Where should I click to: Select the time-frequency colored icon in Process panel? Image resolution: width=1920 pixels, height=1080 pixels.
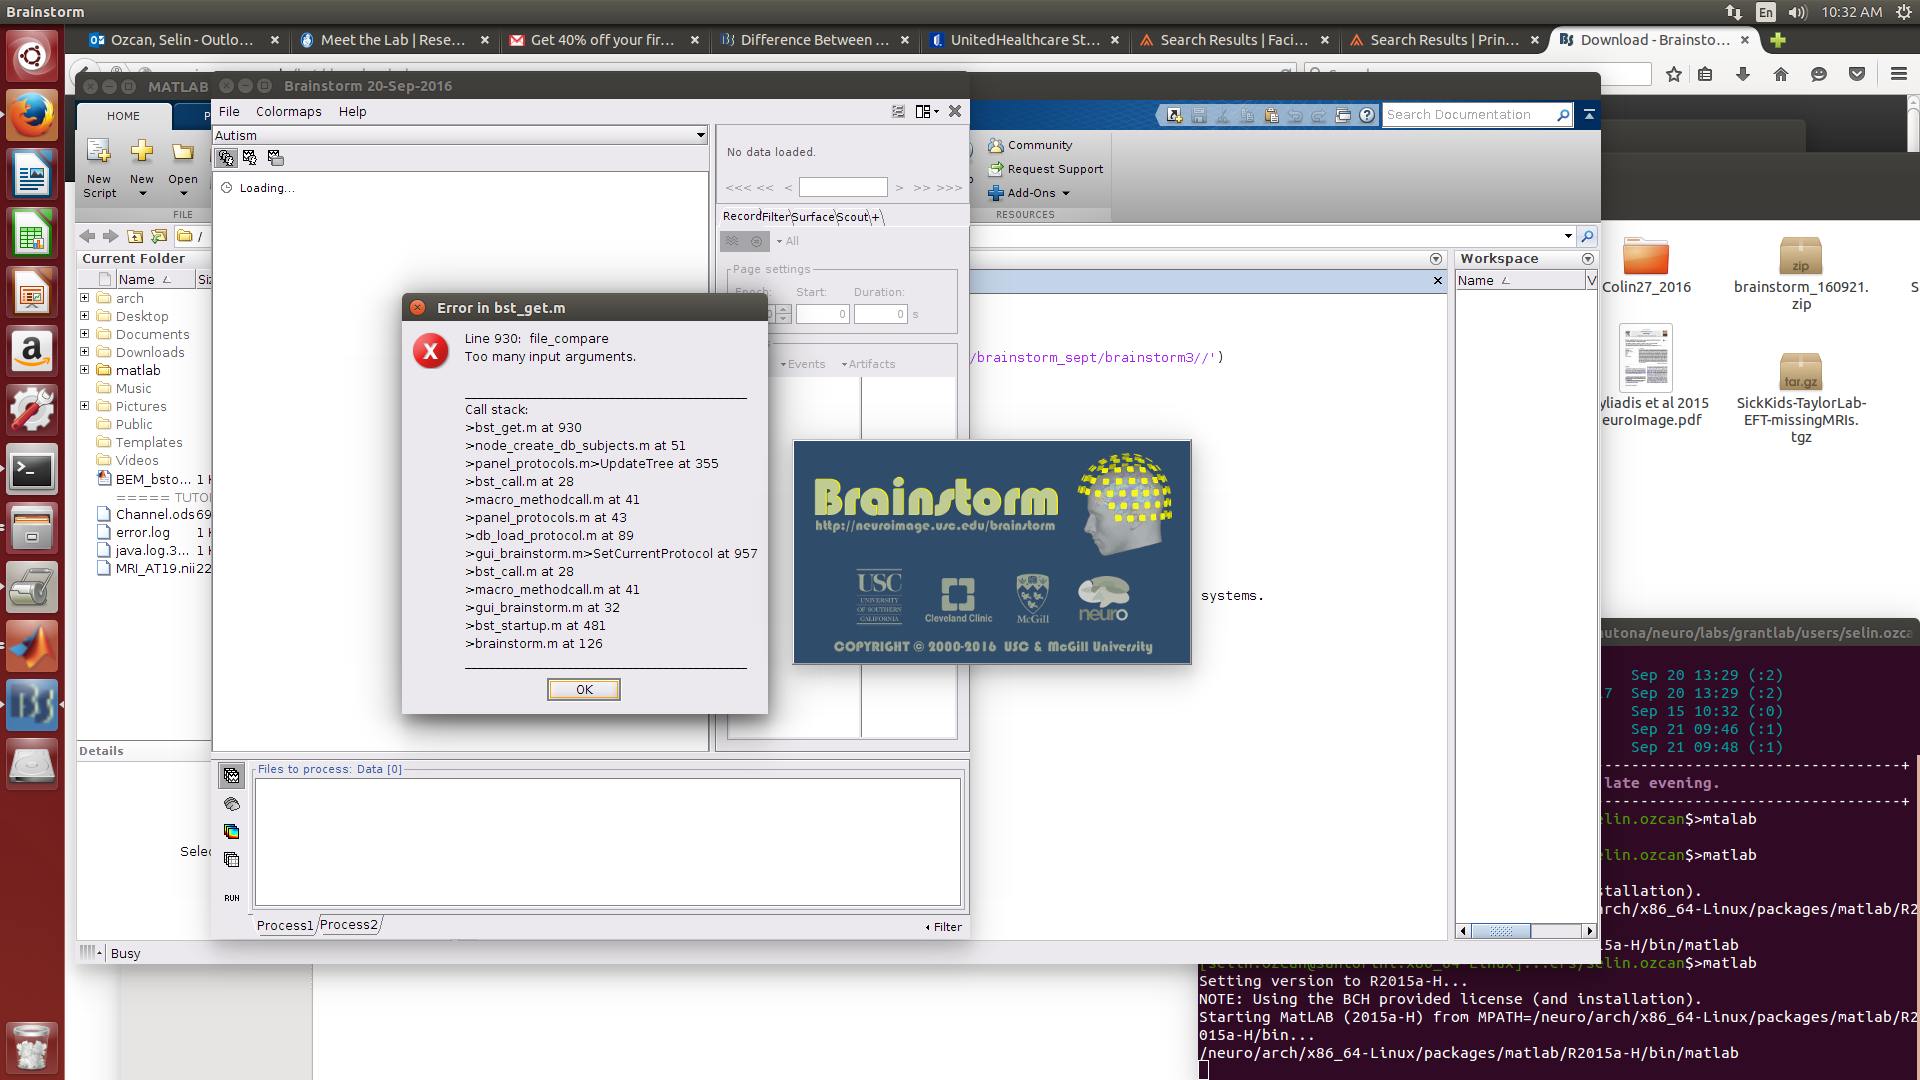point(232,832)
